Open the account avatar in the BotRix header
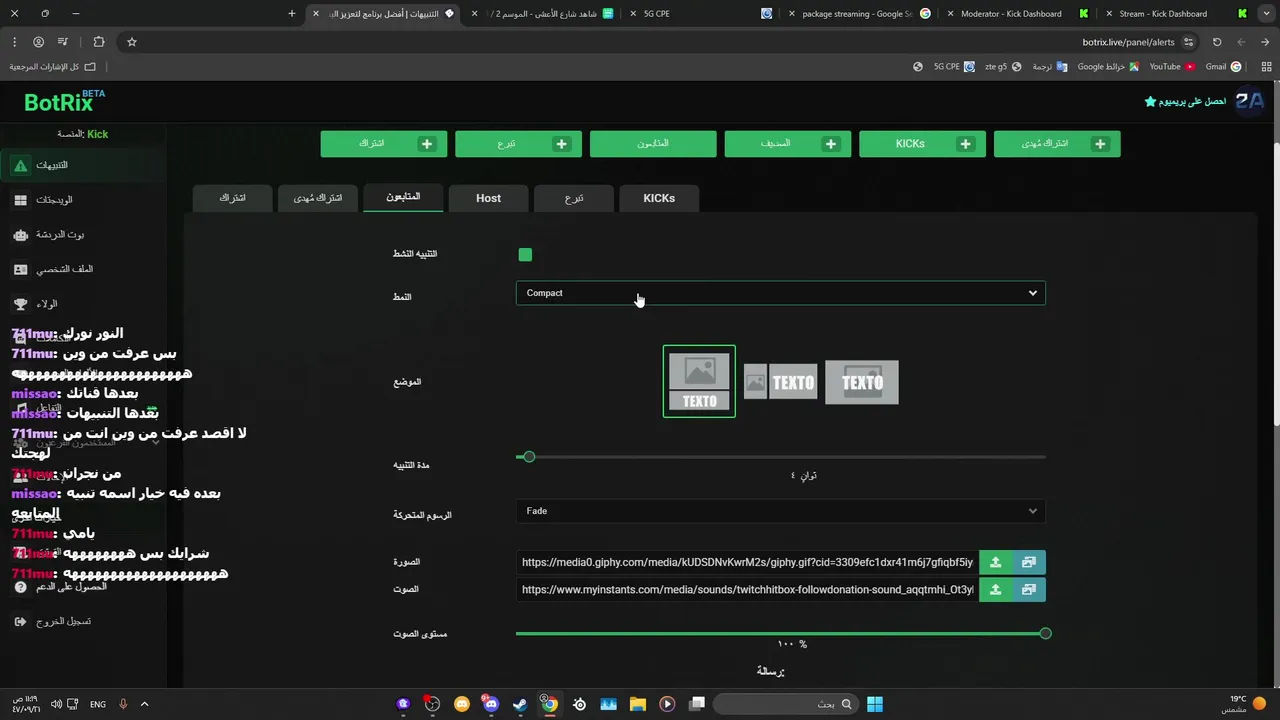This screenshot has height=720, width=1280. point(1250,101)
